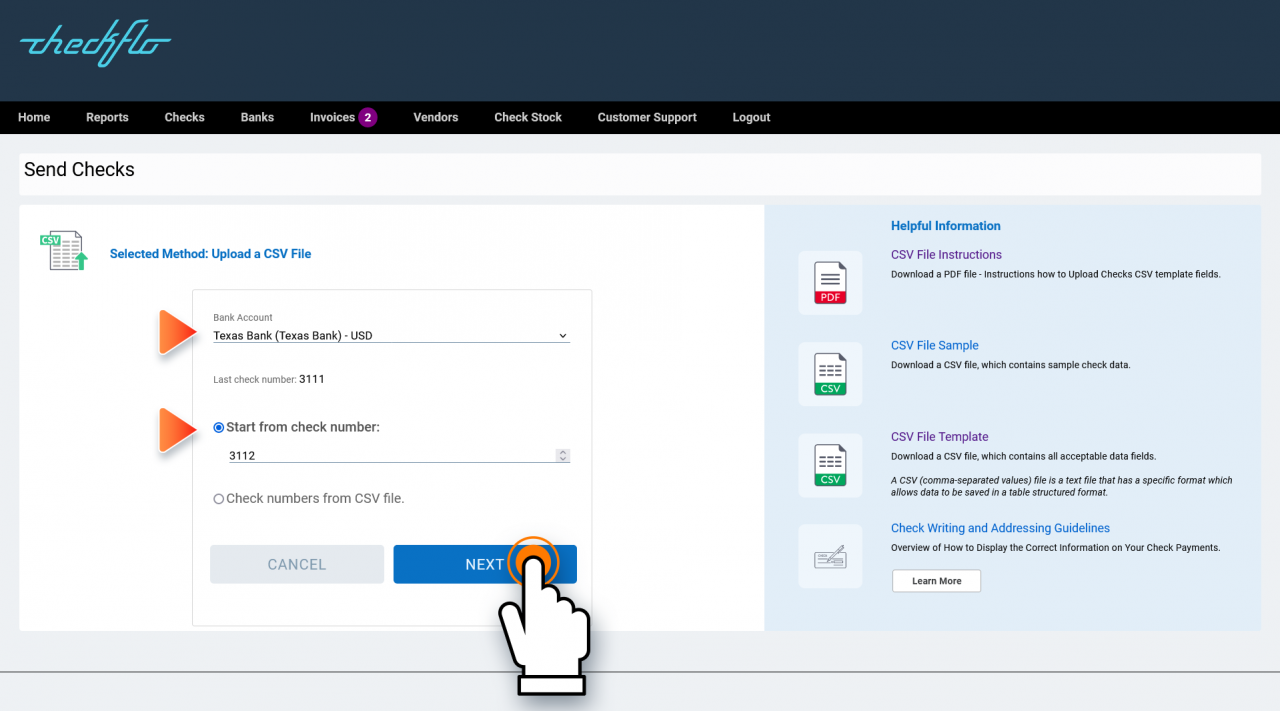The width and height of the screenshot is (1280, 711).
Task: Click the CSV File Template icon
Action: 830,465
